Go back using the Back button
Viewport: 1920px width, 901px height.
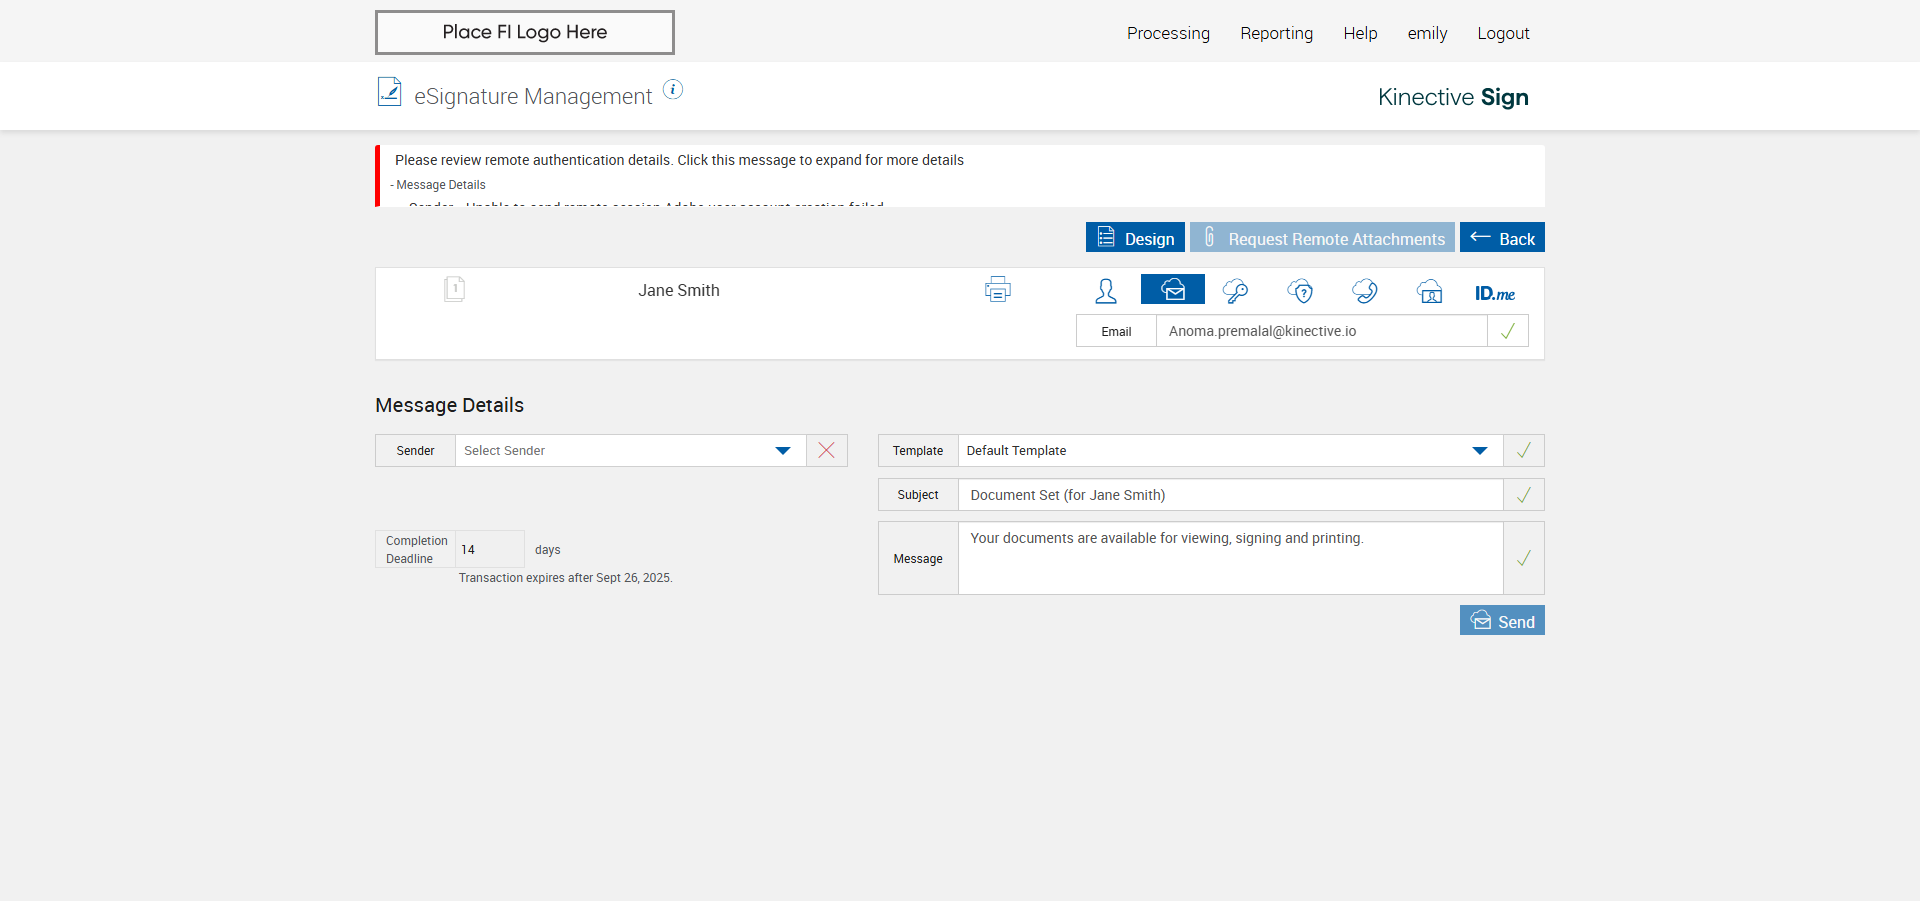[1502, 238]
